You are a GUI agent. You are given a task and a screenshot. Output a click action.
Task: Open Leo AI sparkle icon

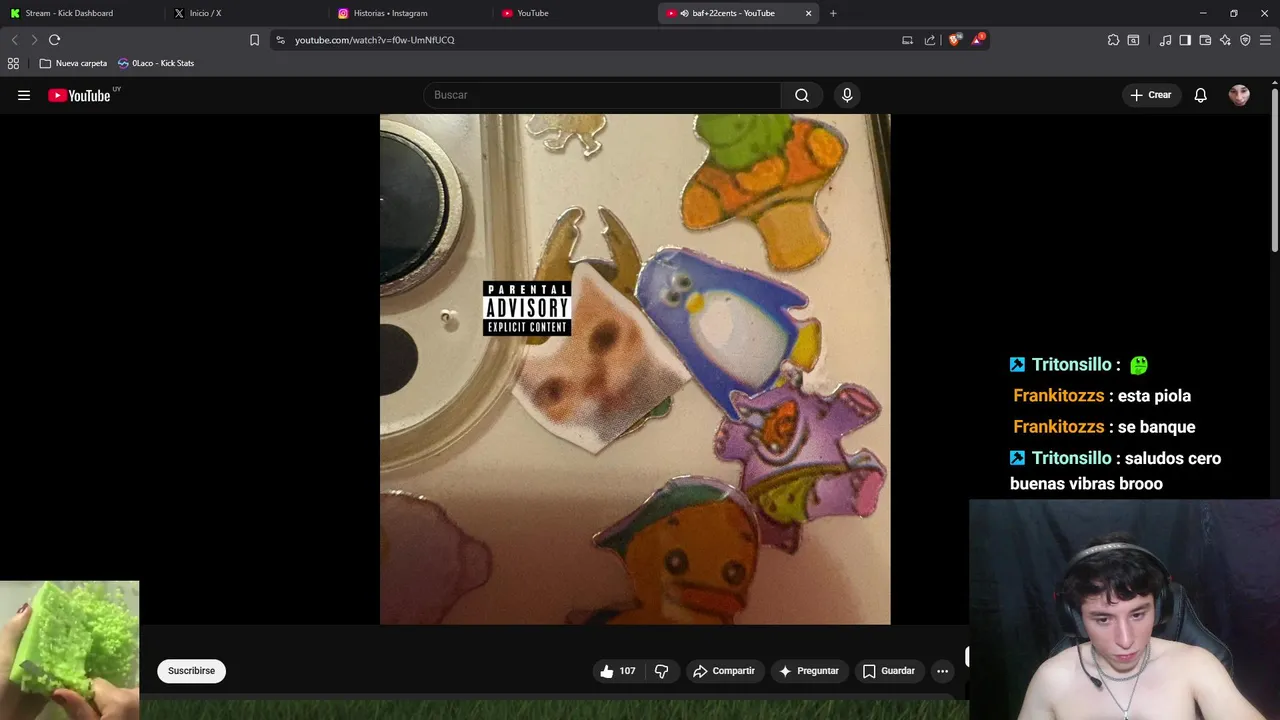pyautogui.click(x=1225, y=40)
